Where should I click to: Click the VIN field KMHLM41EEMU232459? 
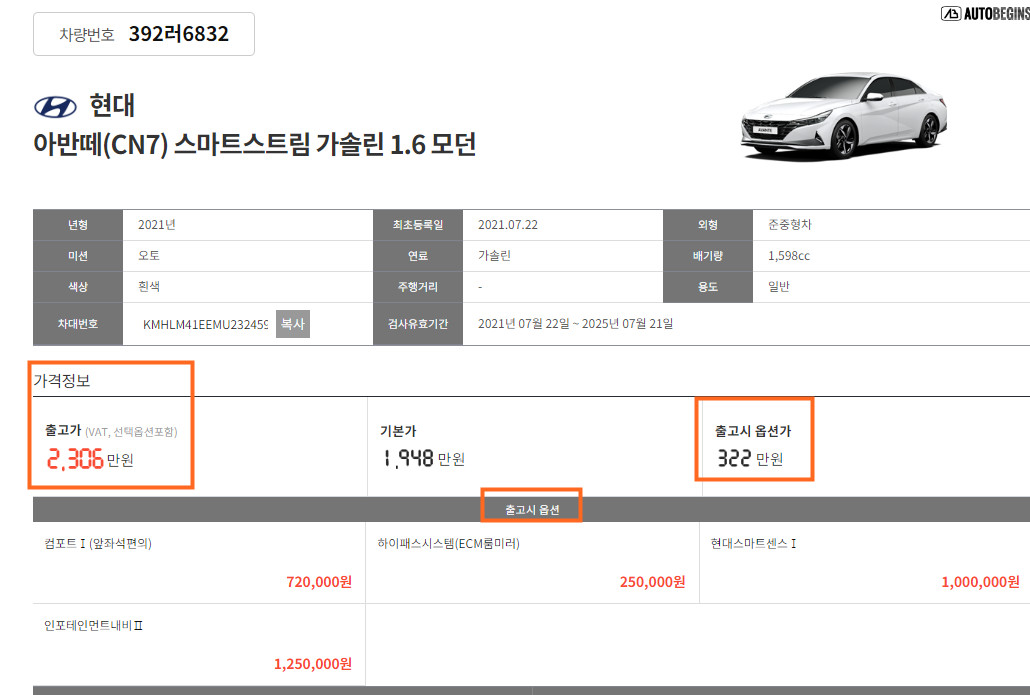coord(205,325)
